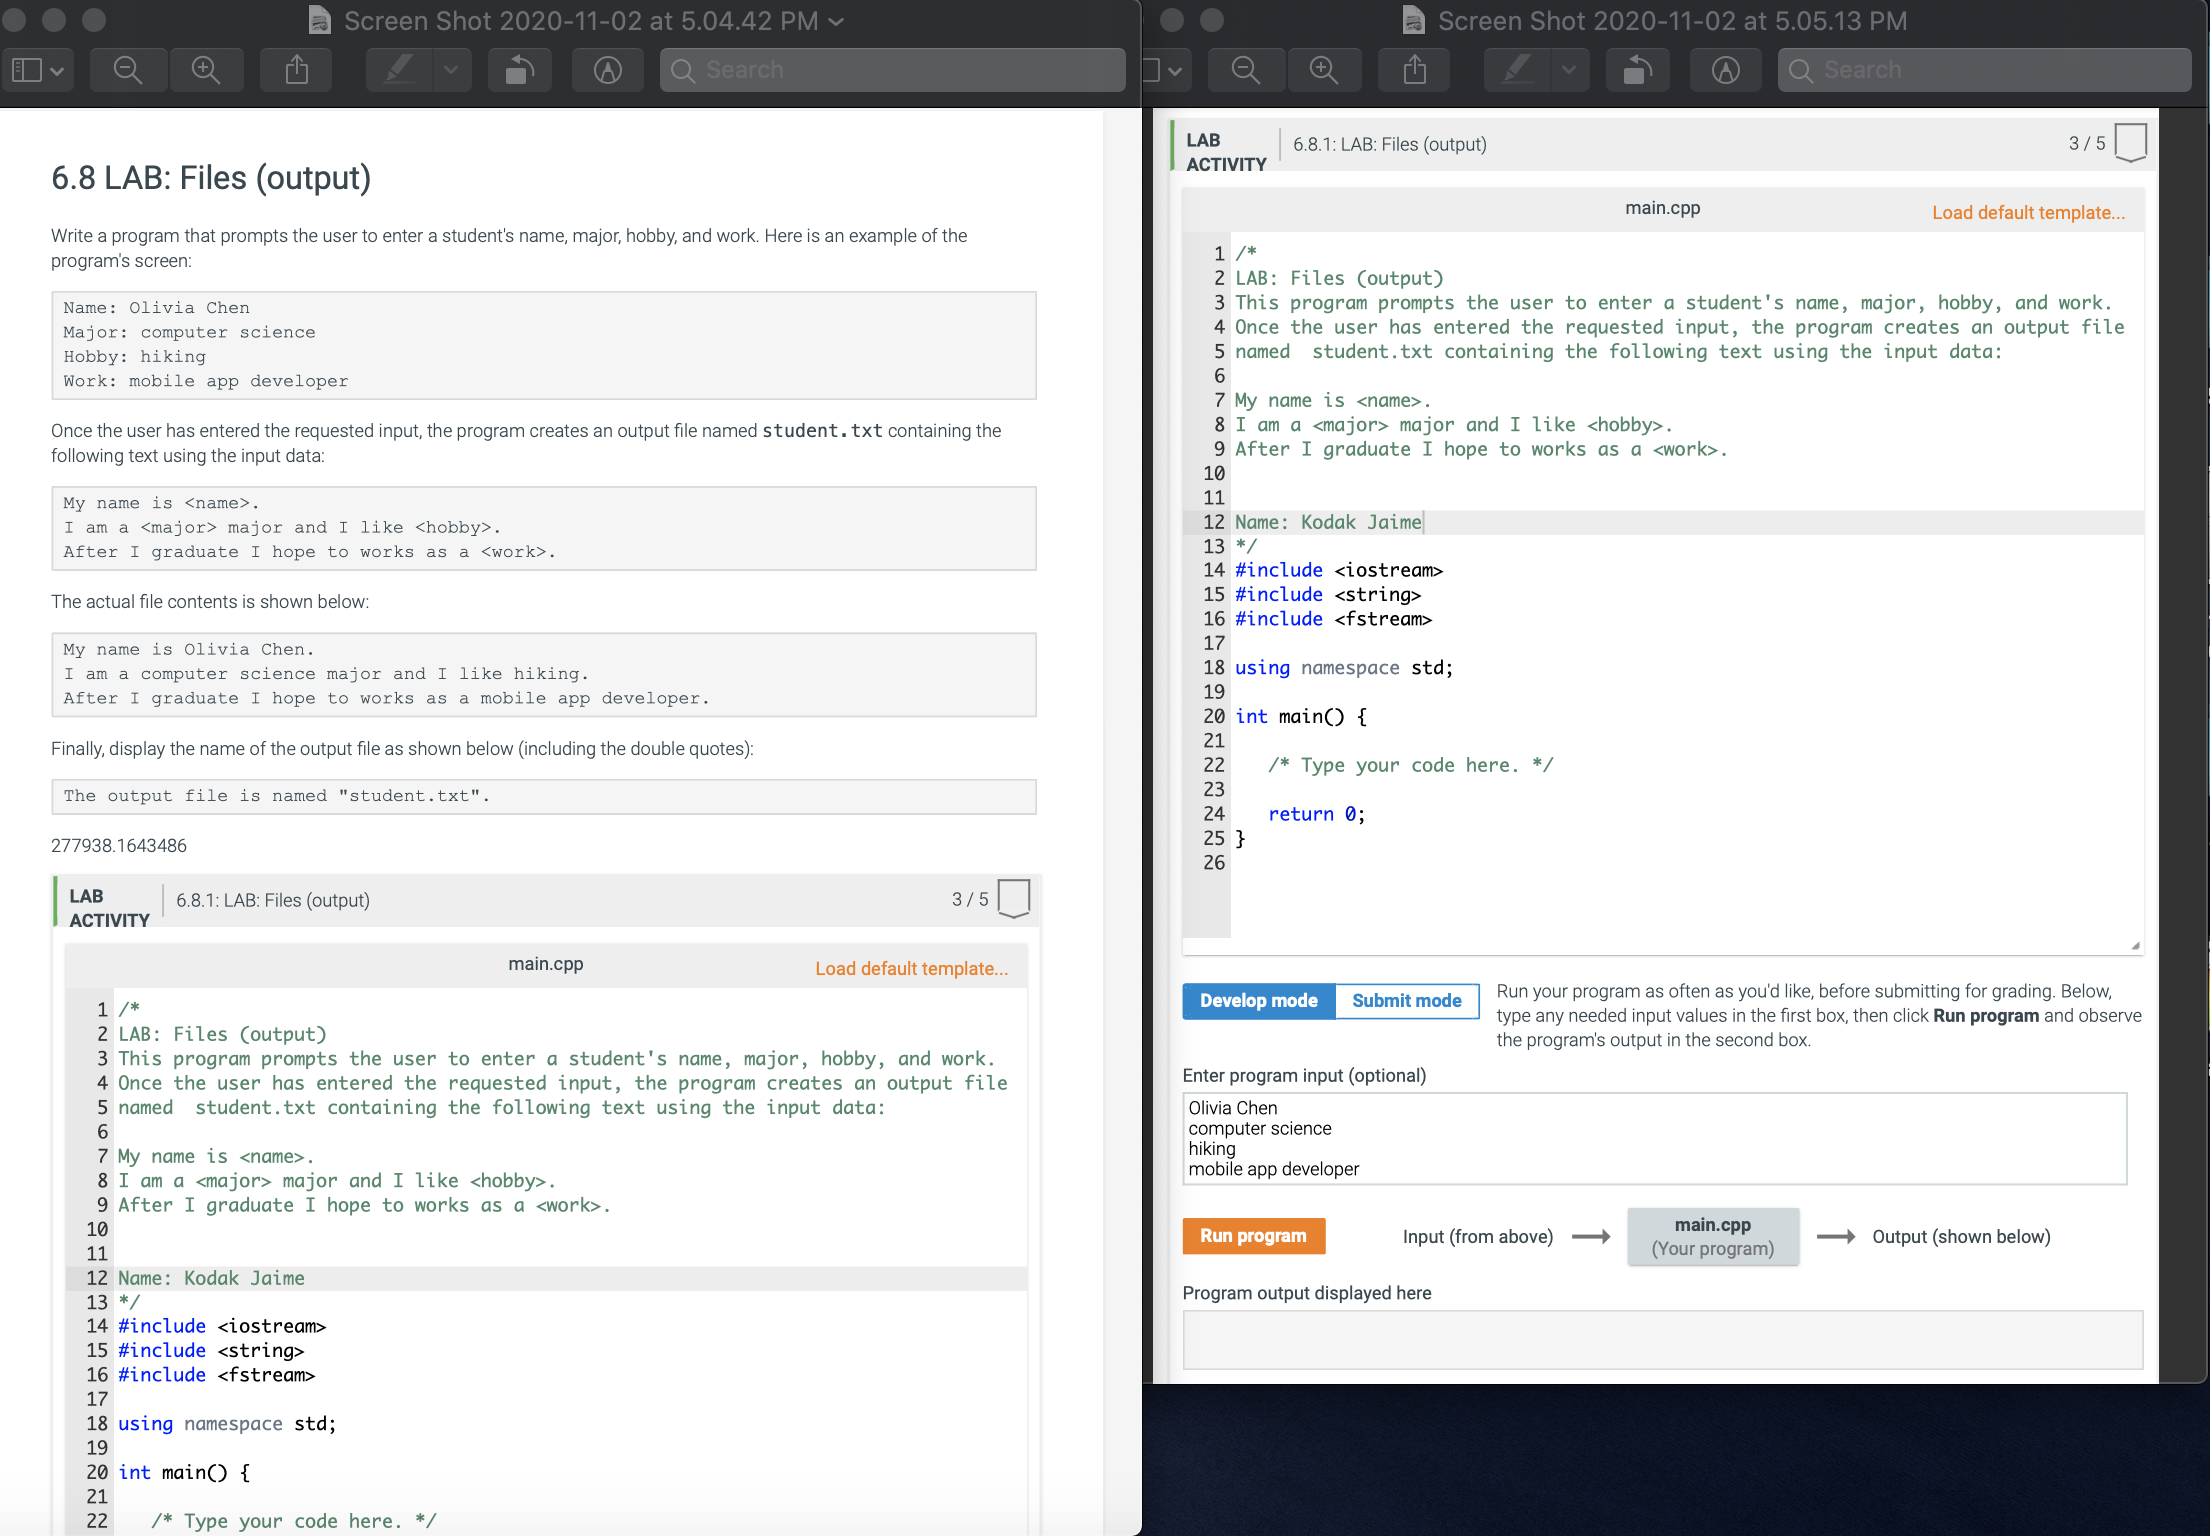This screenshot has width=2210, height=1536.
Task: Click rotate icon in left Preview toolbar
Action: 520,70
